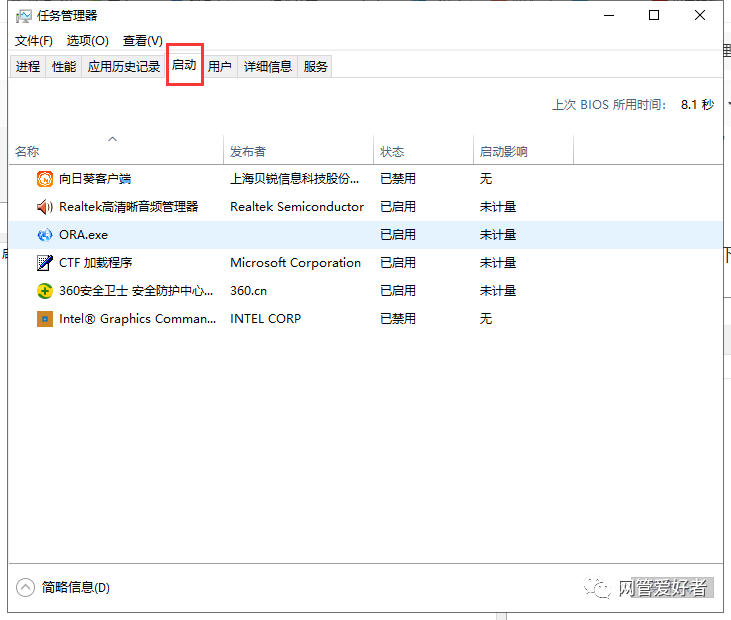Select the Realtek高清晰音频管理器 entry
The image size is (731, 620).
(129, 207)
